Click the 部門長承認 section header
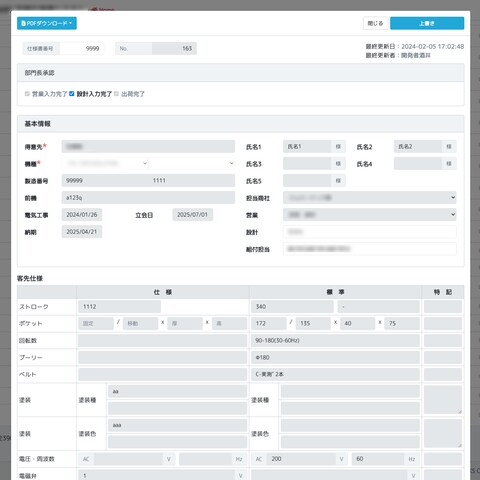The image size is (480, 480). coord(240,73)
